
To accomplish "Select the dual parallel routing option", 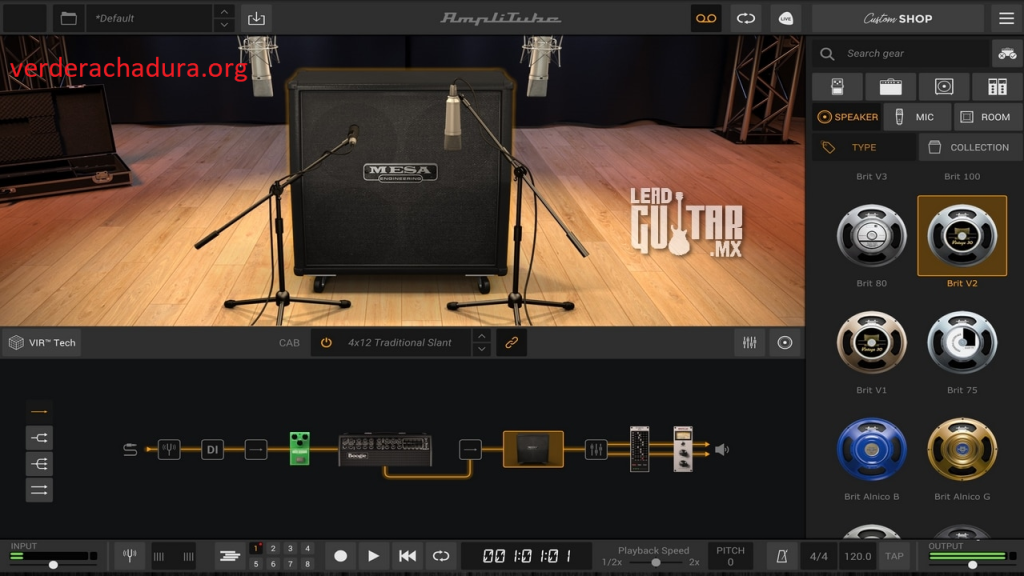I will coord(39,490).
